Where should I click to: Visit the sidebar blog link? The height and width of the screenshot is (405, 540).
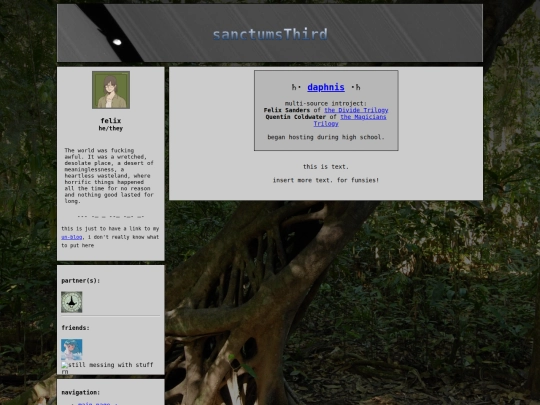point(72,237)
